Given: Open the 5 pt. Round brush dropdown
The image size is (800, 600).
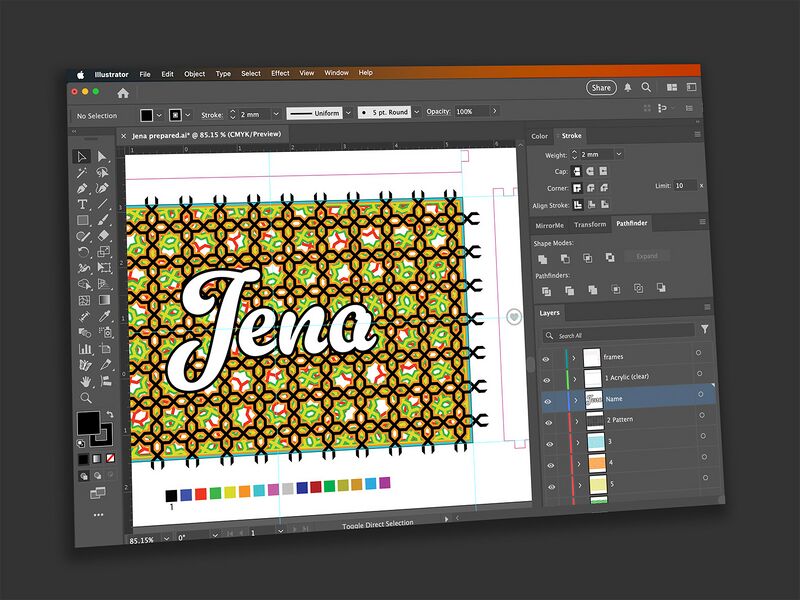Looking at the screenshot, I should coord(417,112).
